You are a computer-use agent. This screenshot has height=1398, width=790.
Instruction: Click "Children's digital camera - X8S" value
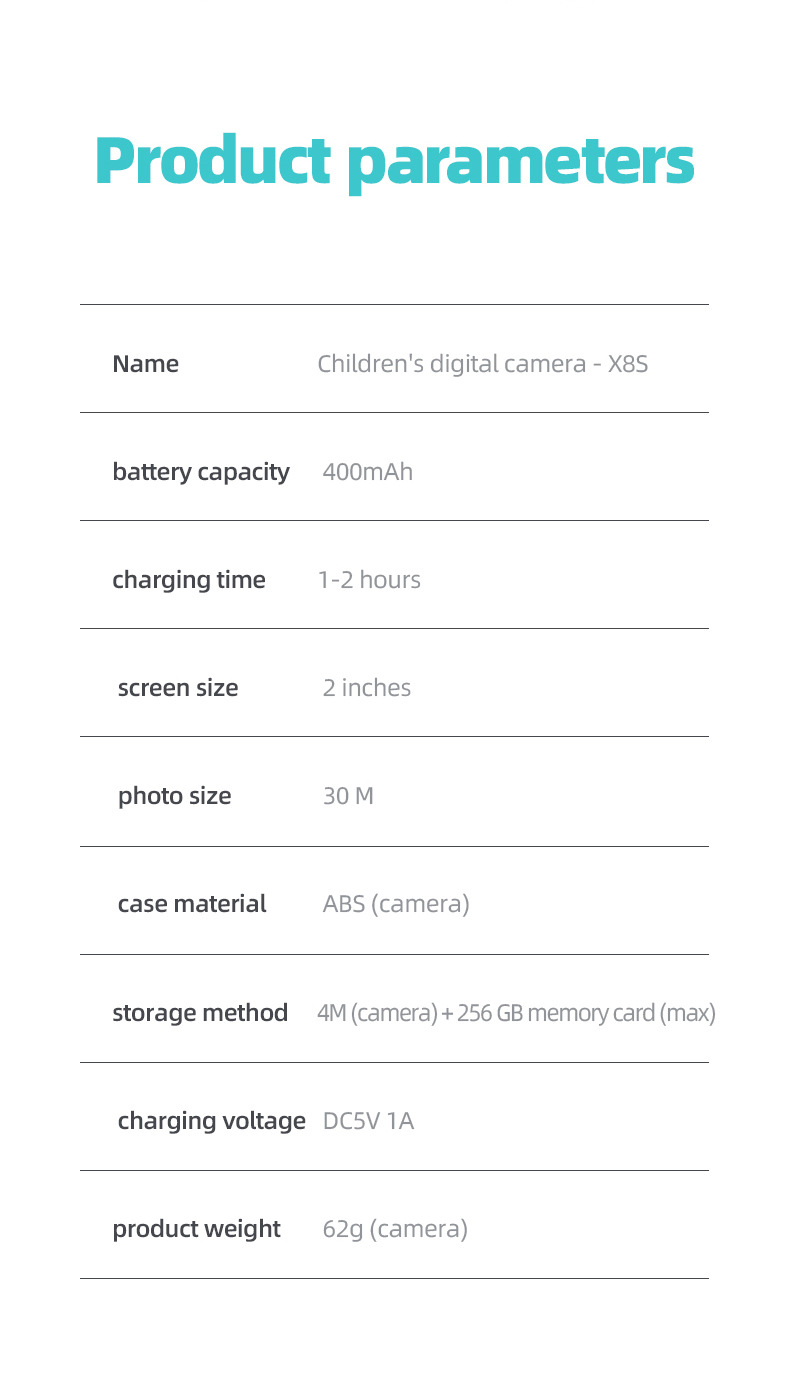click(x=483, y=364)
